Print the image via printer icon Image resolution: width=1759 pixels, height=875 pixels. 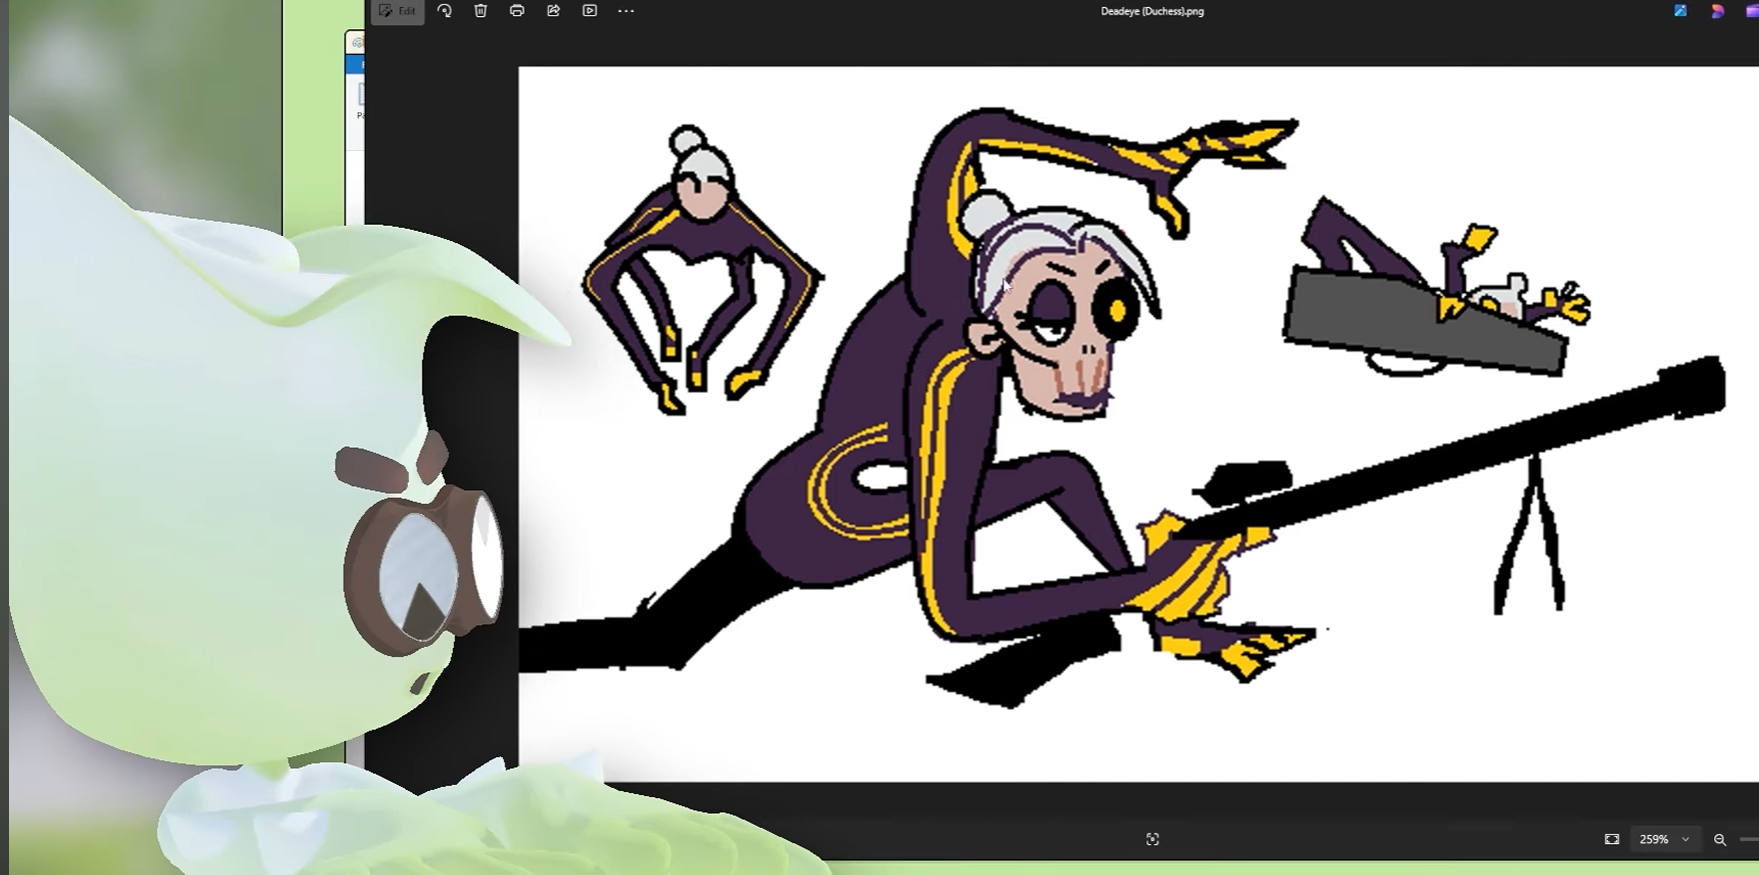[517, 11]
